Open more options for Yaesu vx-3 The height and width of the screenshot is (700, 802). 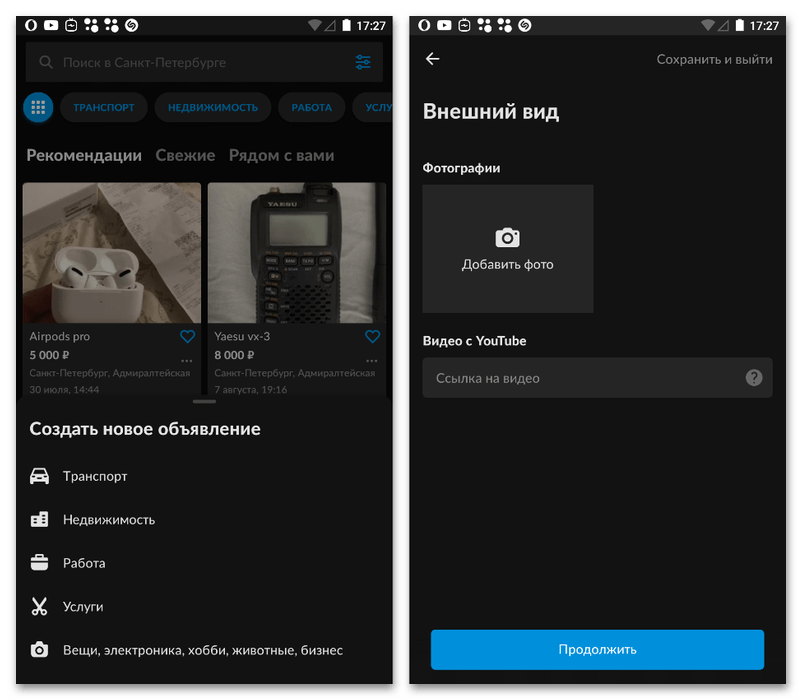[372, 360]
